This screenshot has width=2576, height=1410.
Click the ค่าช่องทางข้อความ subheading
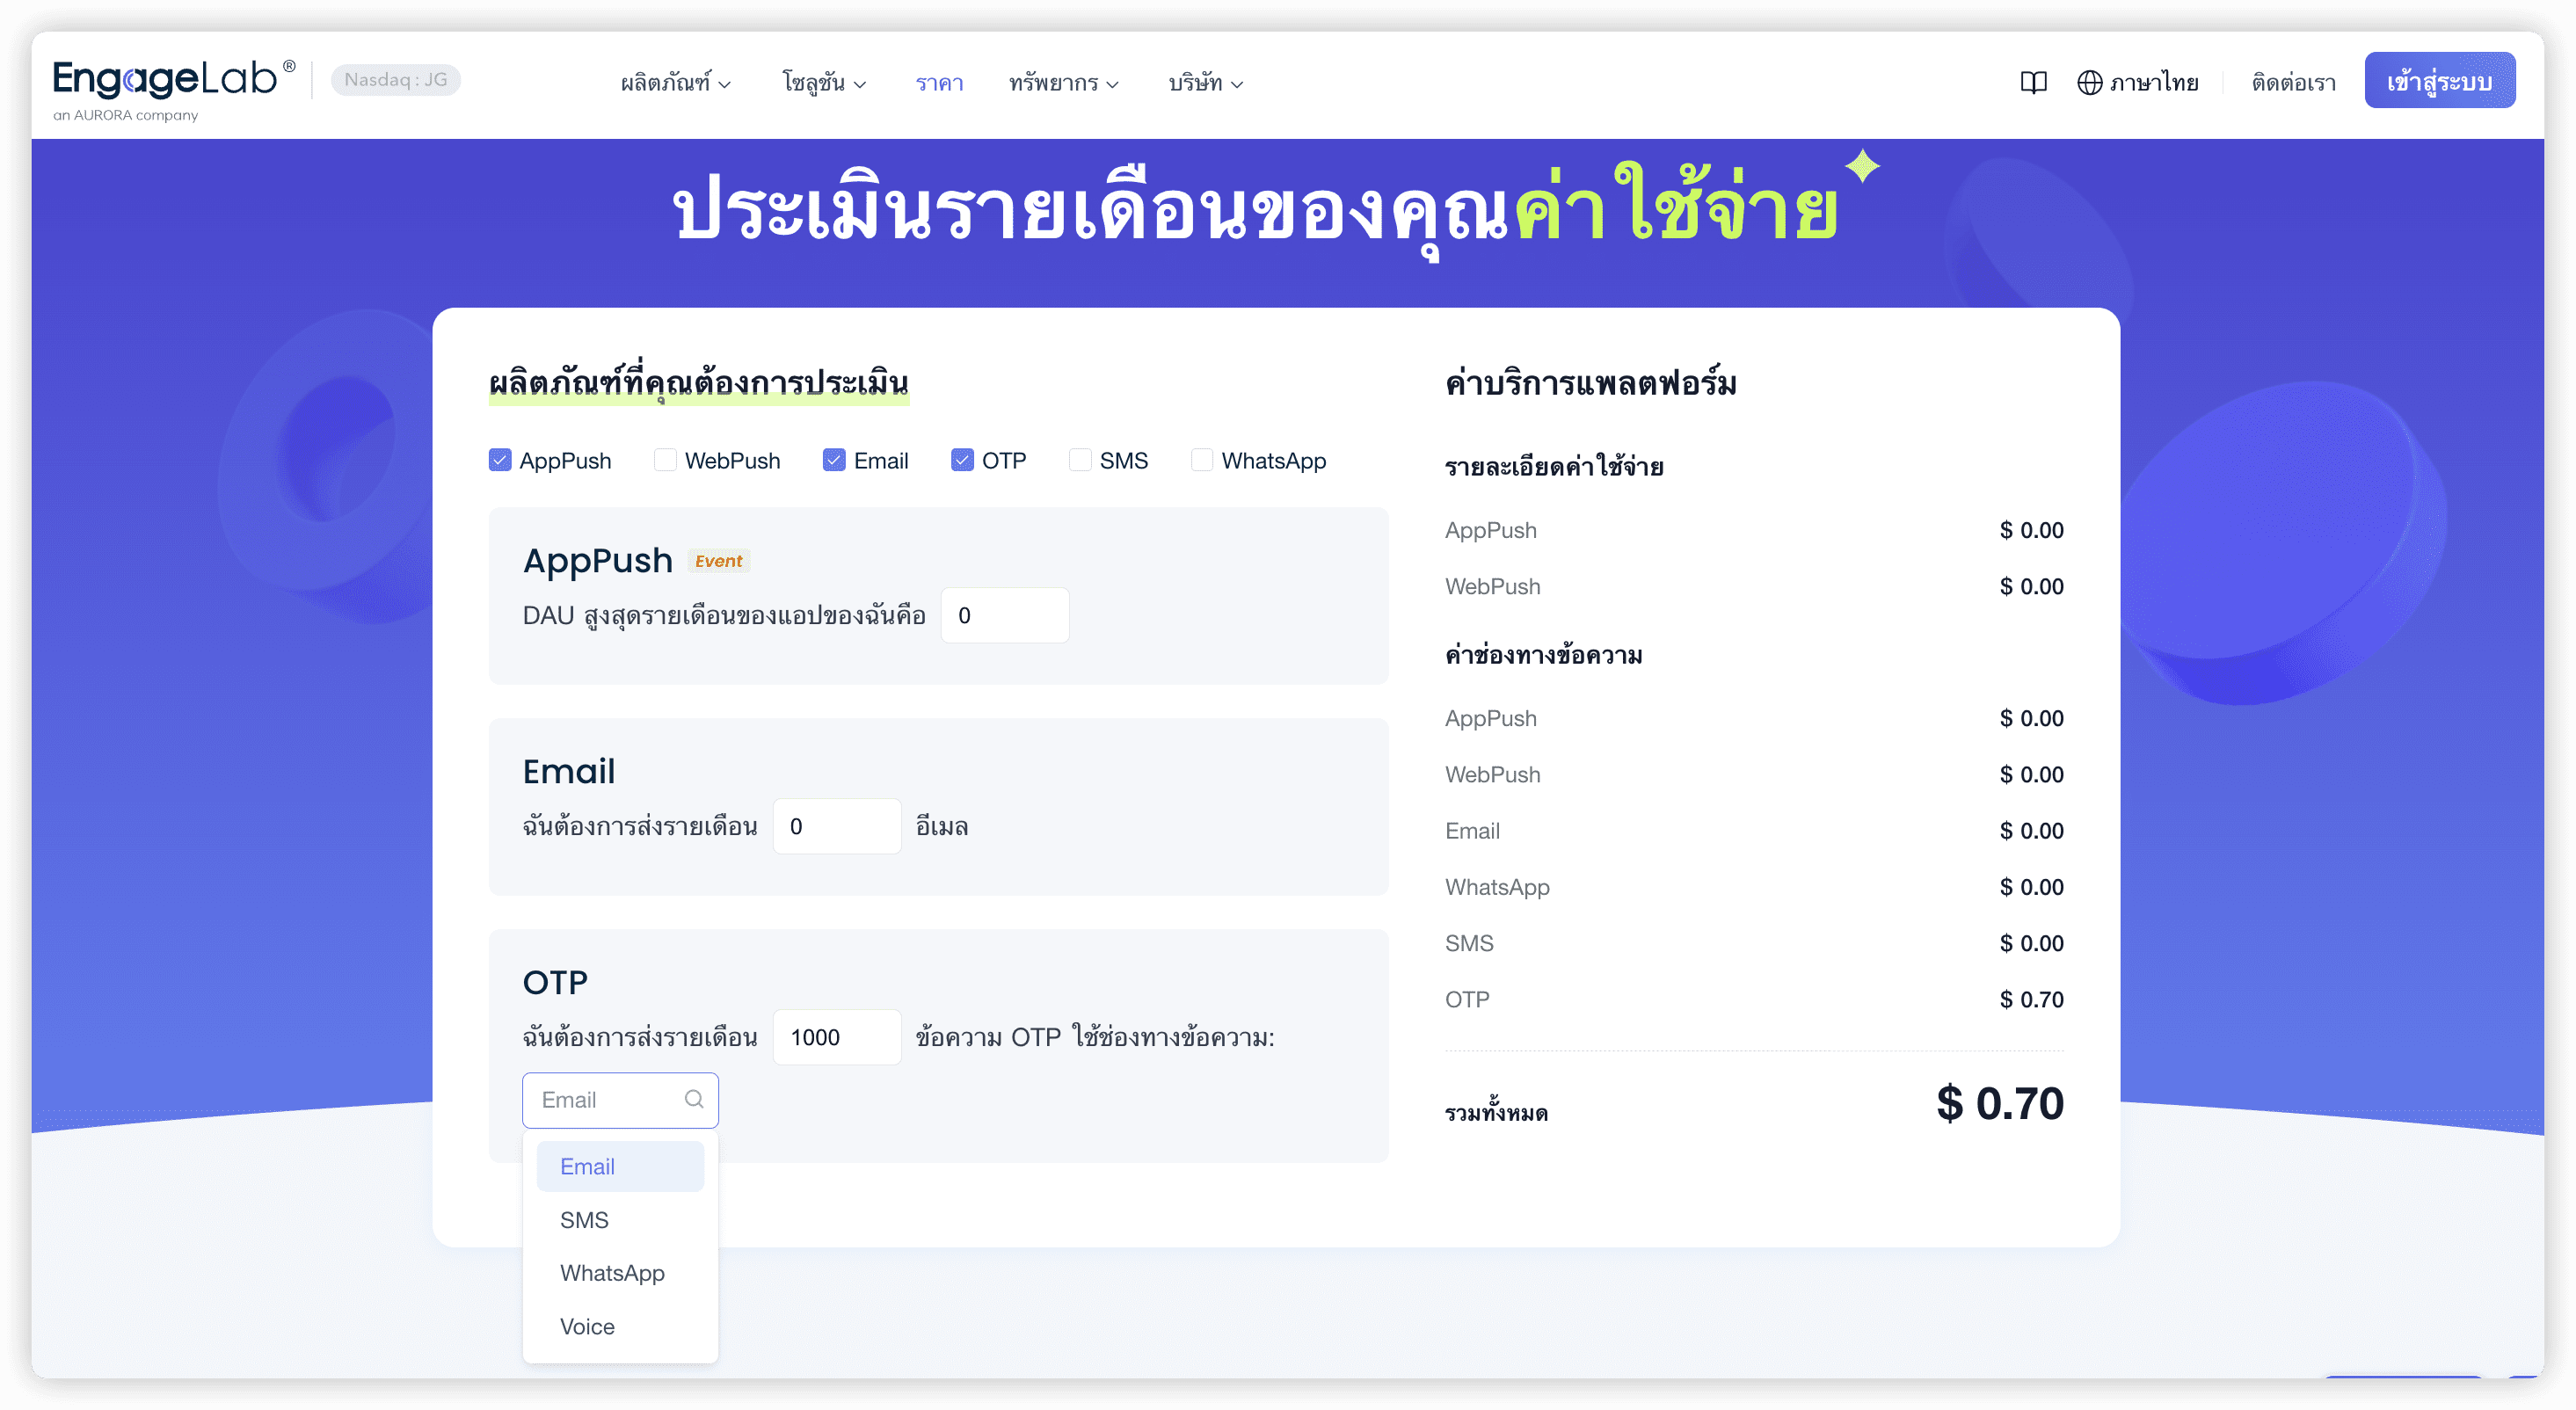pyautogui.click(x=1544, y=655)
